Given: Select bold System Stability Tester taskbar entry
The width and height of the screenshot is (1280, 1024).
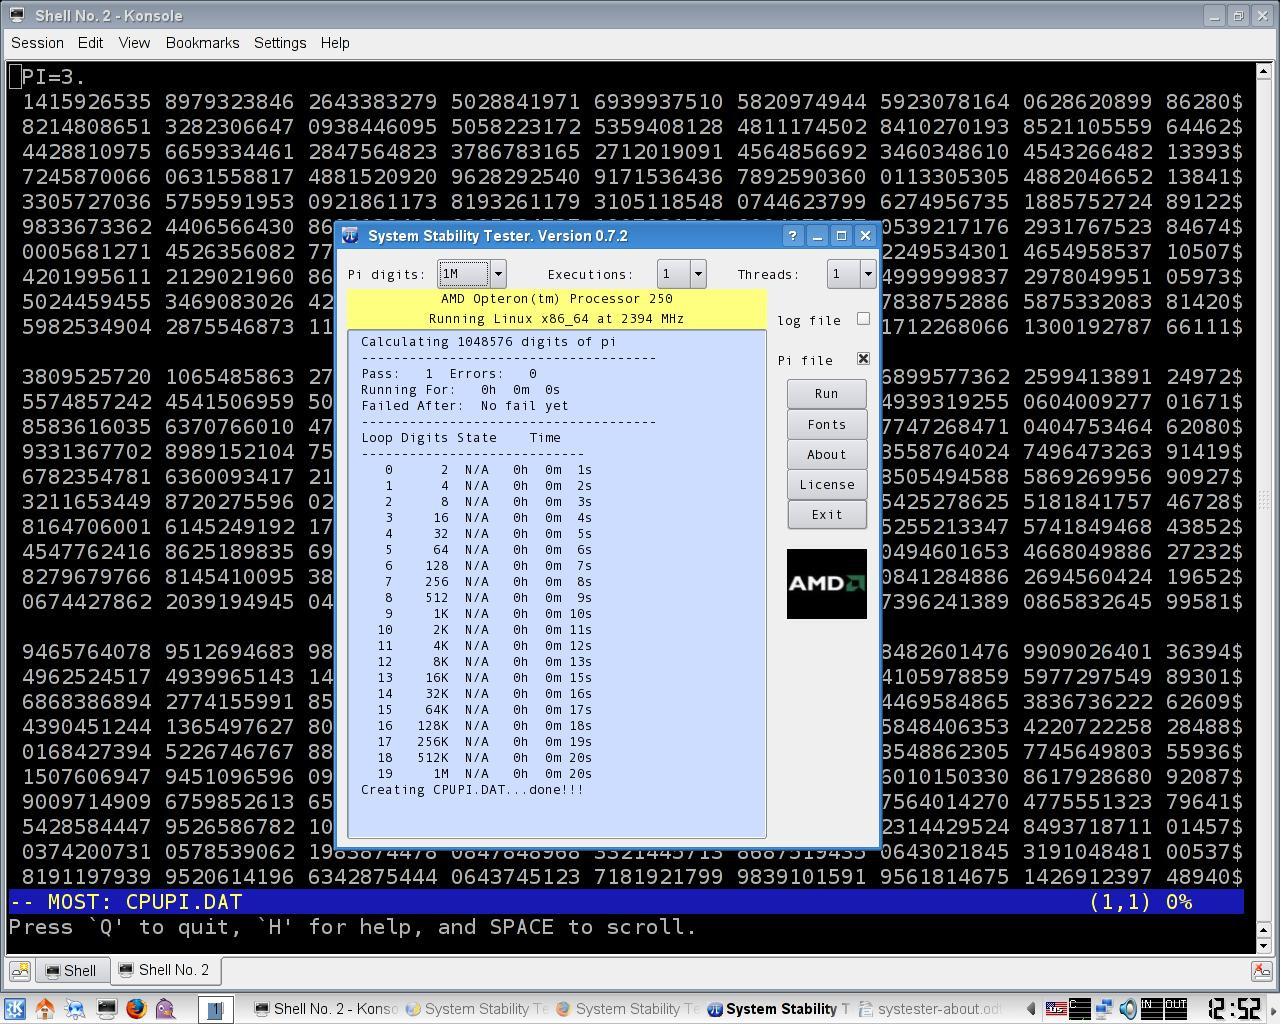Looking at the screenshot, I should [778, 1009].
